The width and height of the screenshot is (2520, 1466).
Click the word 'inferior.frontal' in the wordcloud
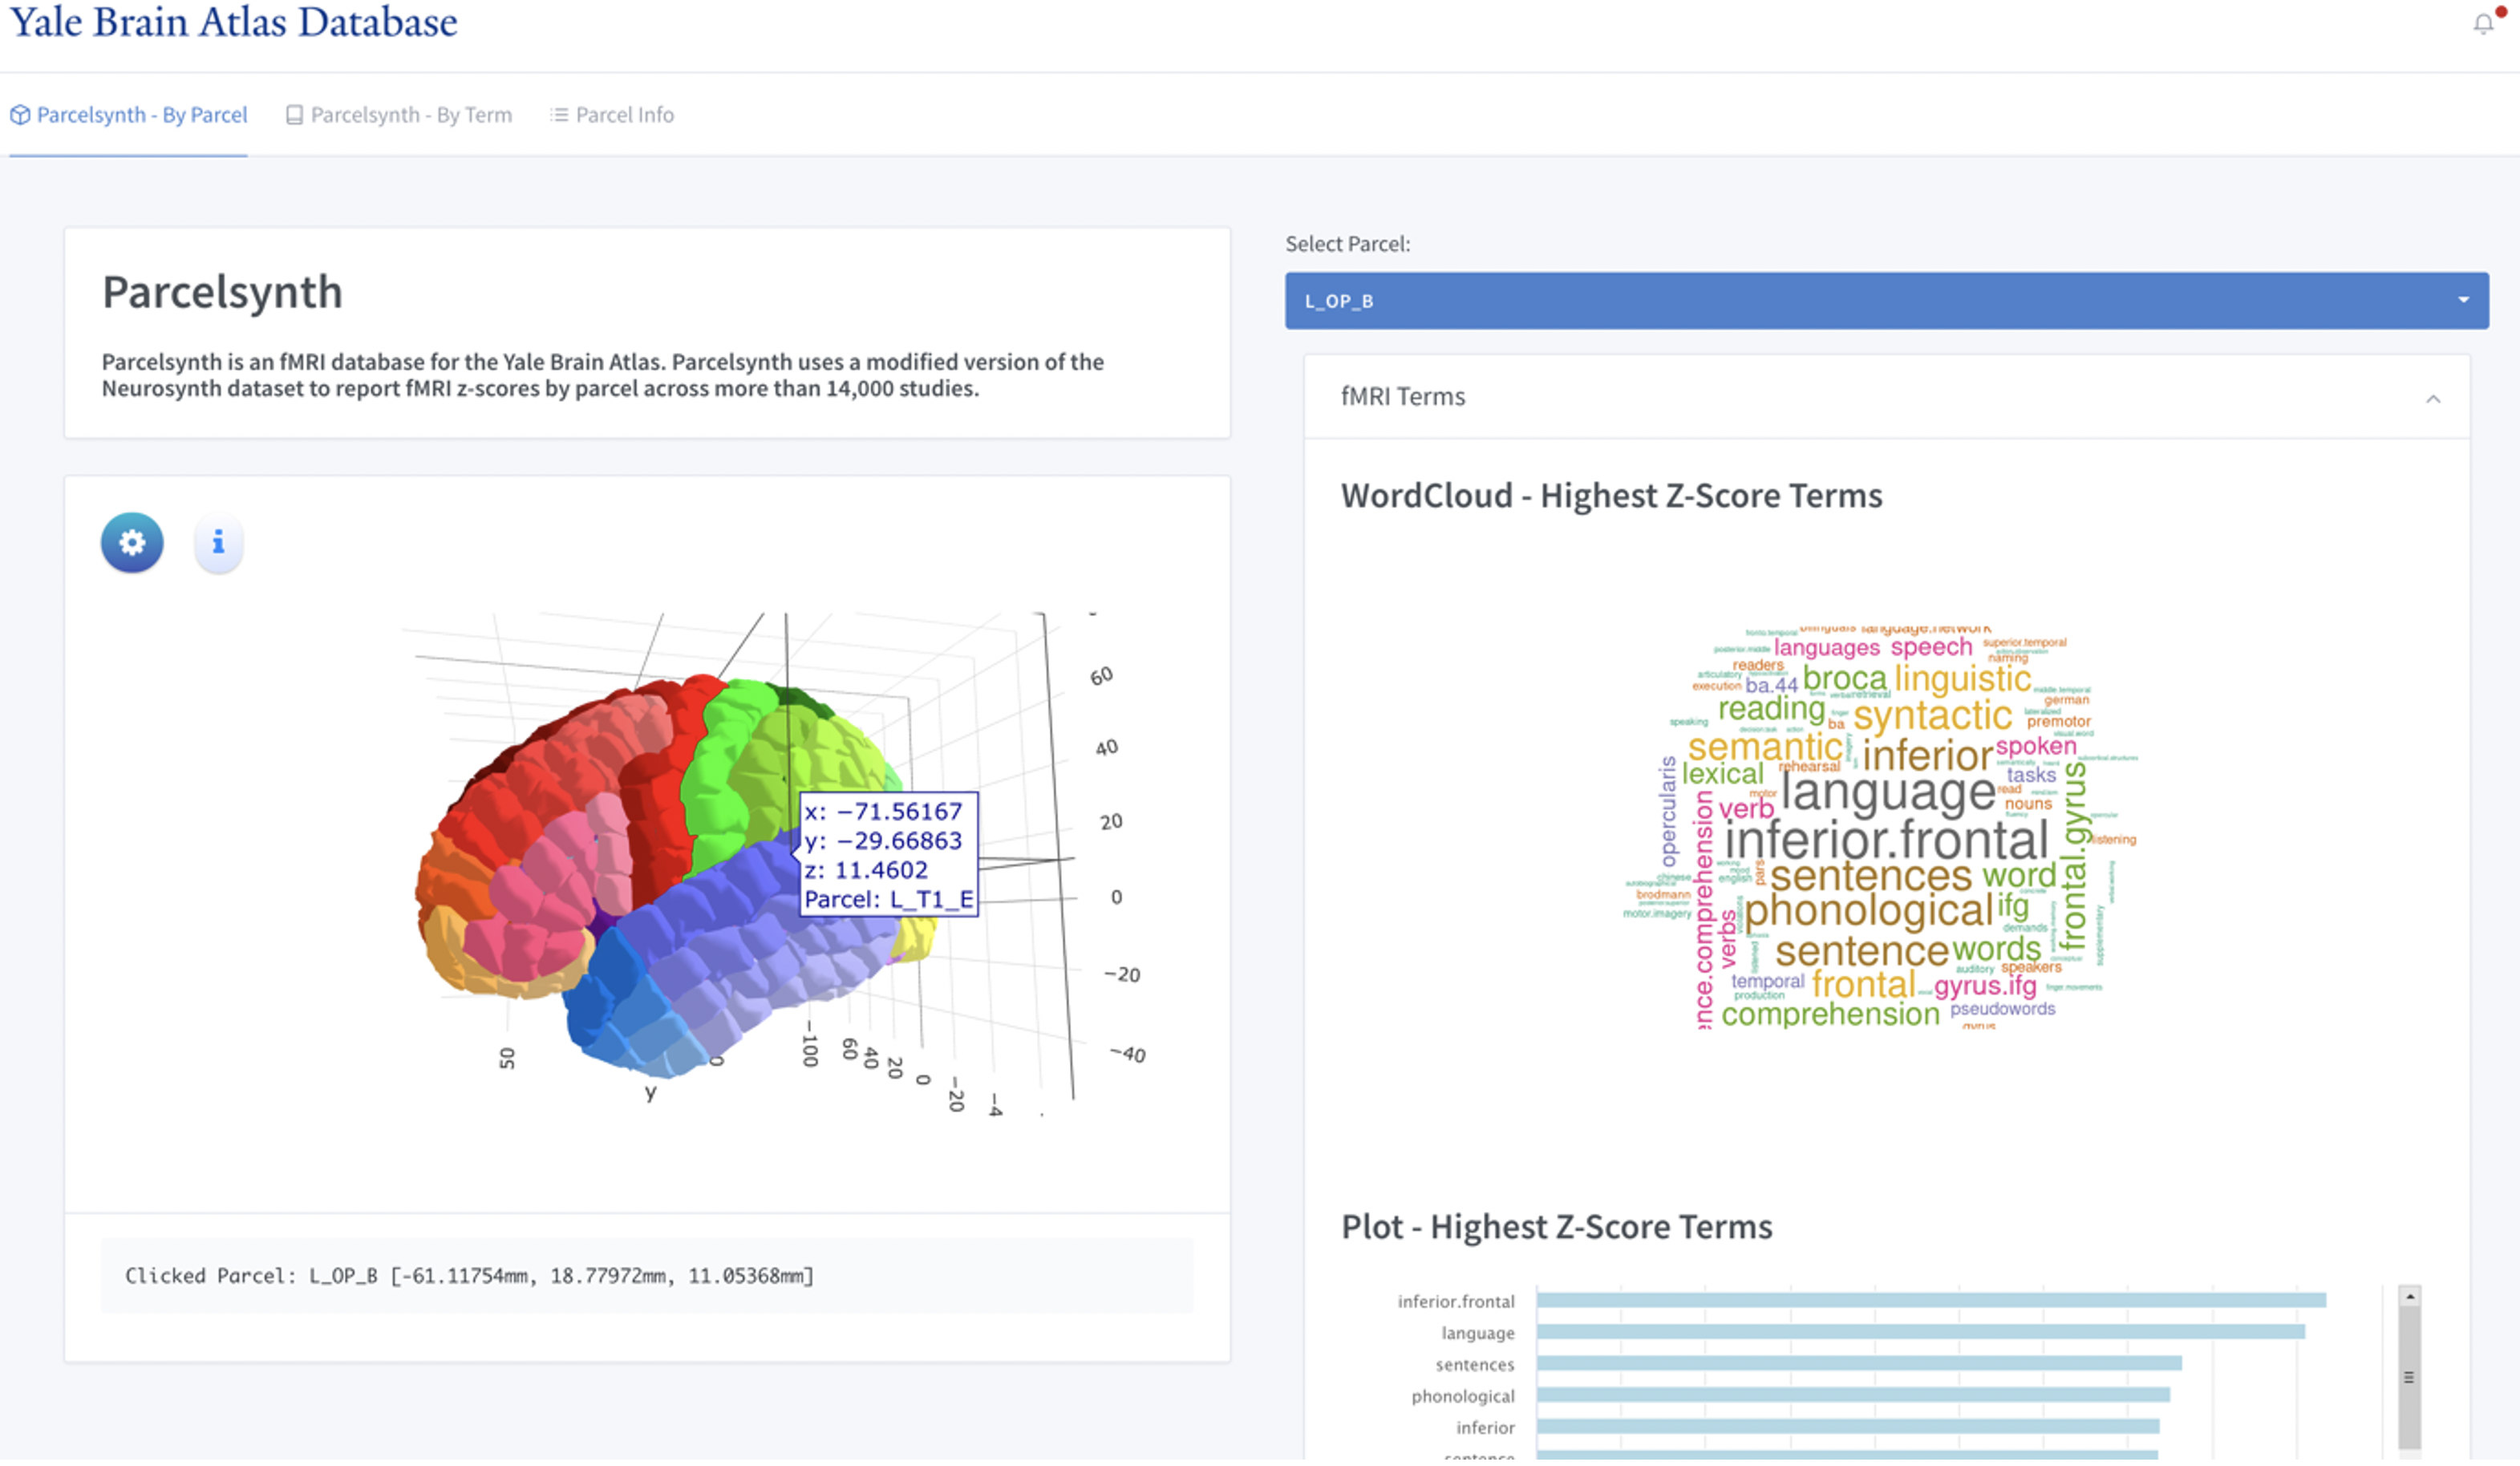pos(1887,840)
